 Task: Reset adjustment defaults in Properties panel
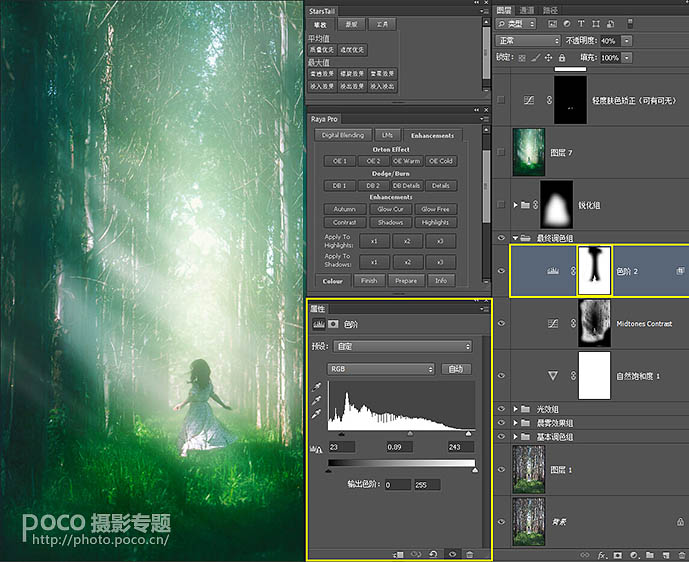pos(433,555)
